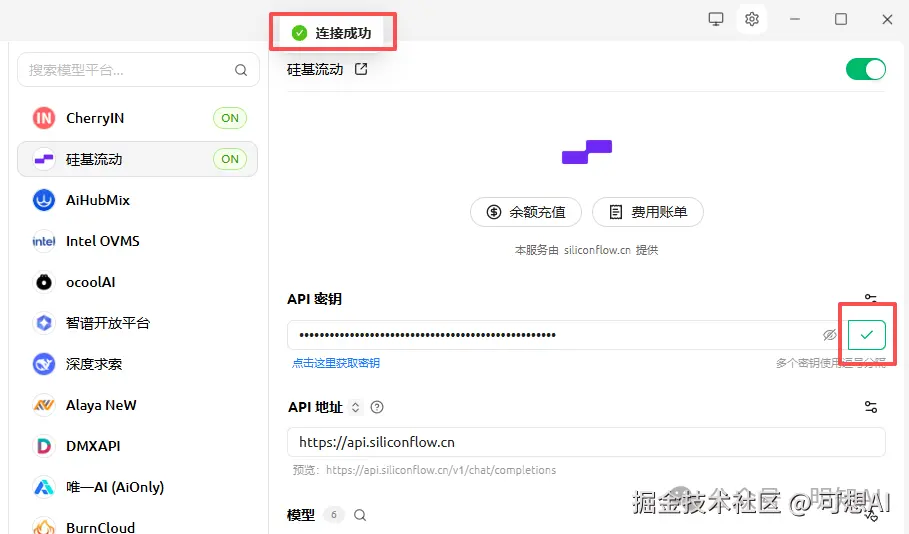Minimize the application window
Screen dimensions: 909x534
pos(795,19)
